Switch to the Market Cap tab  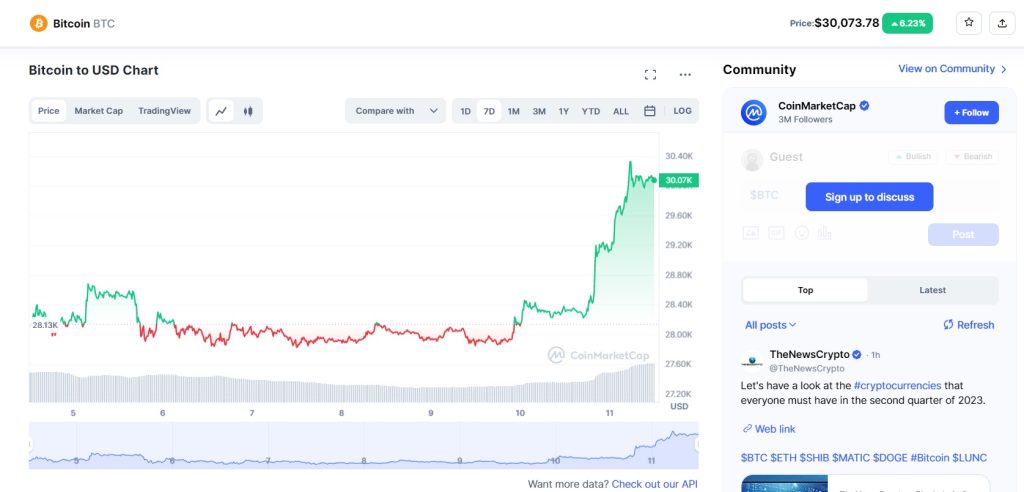tap(99, 111)
